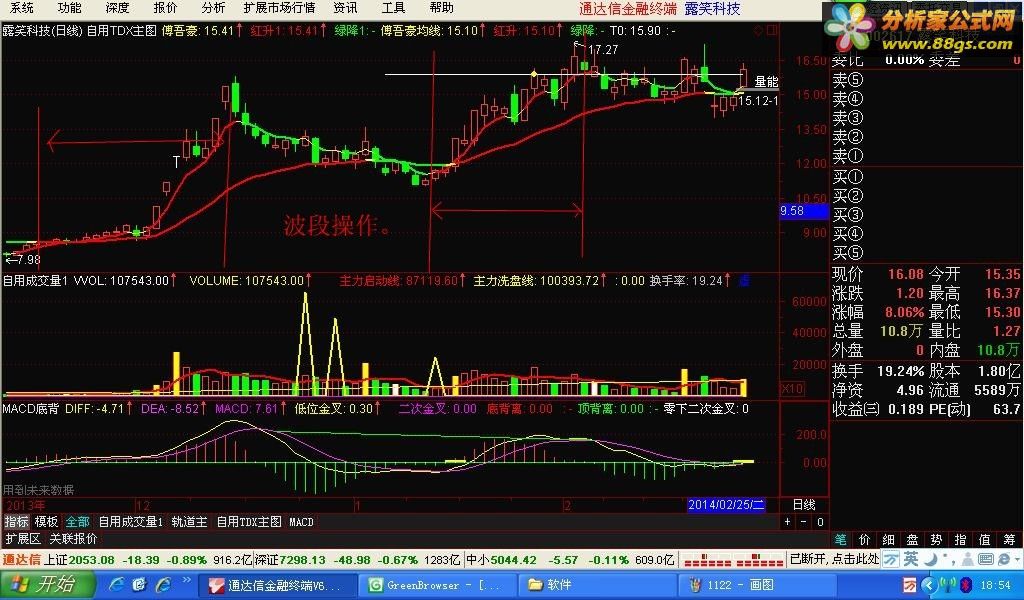Image resolution: width=1024 pixels, height=600 pixels.
Task: Click the 万 input method icon in language bar
Action: pyautogui.click(x=891, y=560)
